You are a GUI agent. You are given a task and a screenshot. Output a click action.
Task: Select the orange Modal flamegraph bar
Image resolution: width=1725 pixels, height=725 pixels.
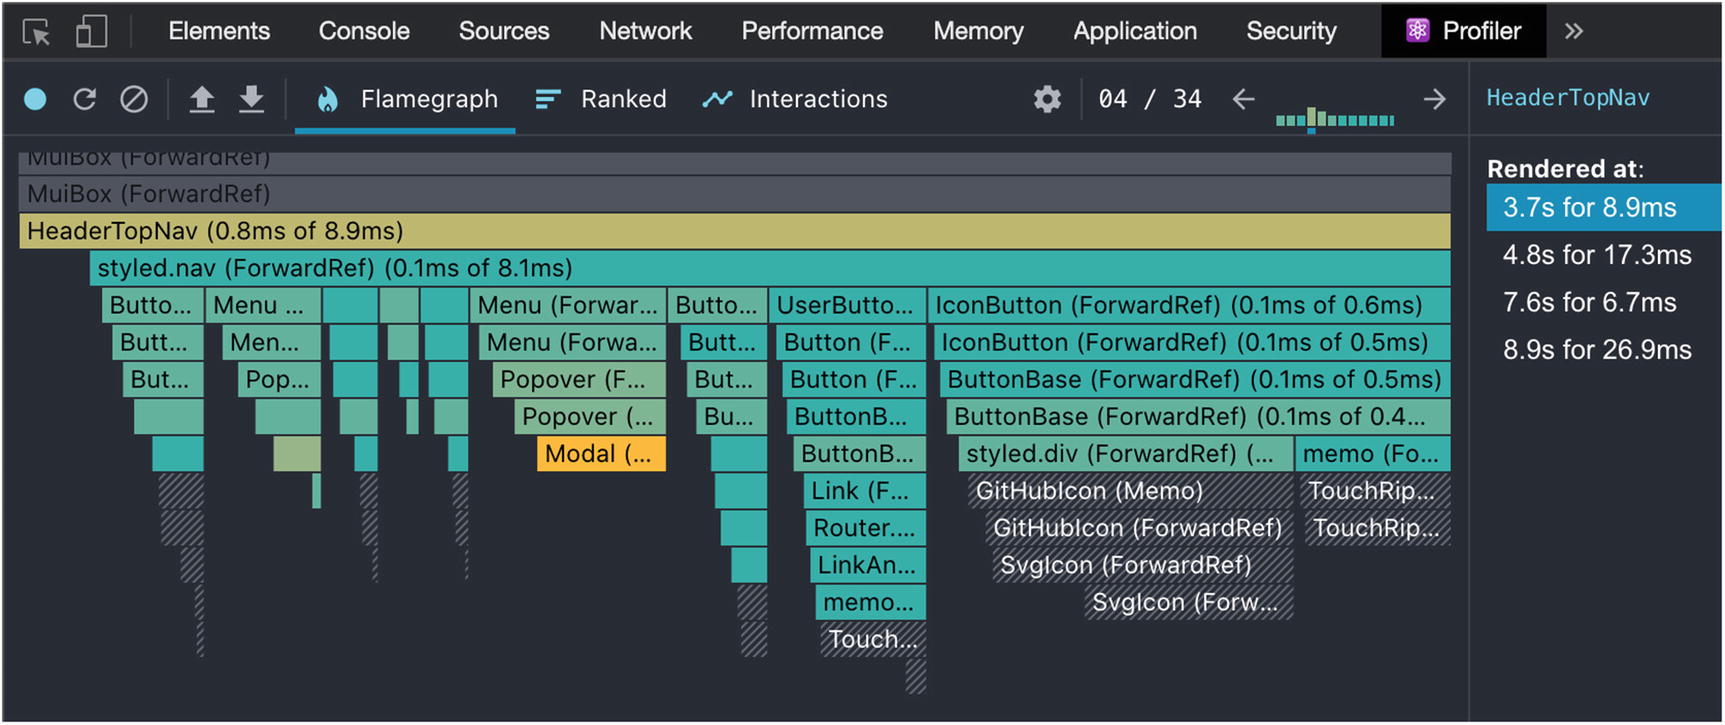(601, 454)
